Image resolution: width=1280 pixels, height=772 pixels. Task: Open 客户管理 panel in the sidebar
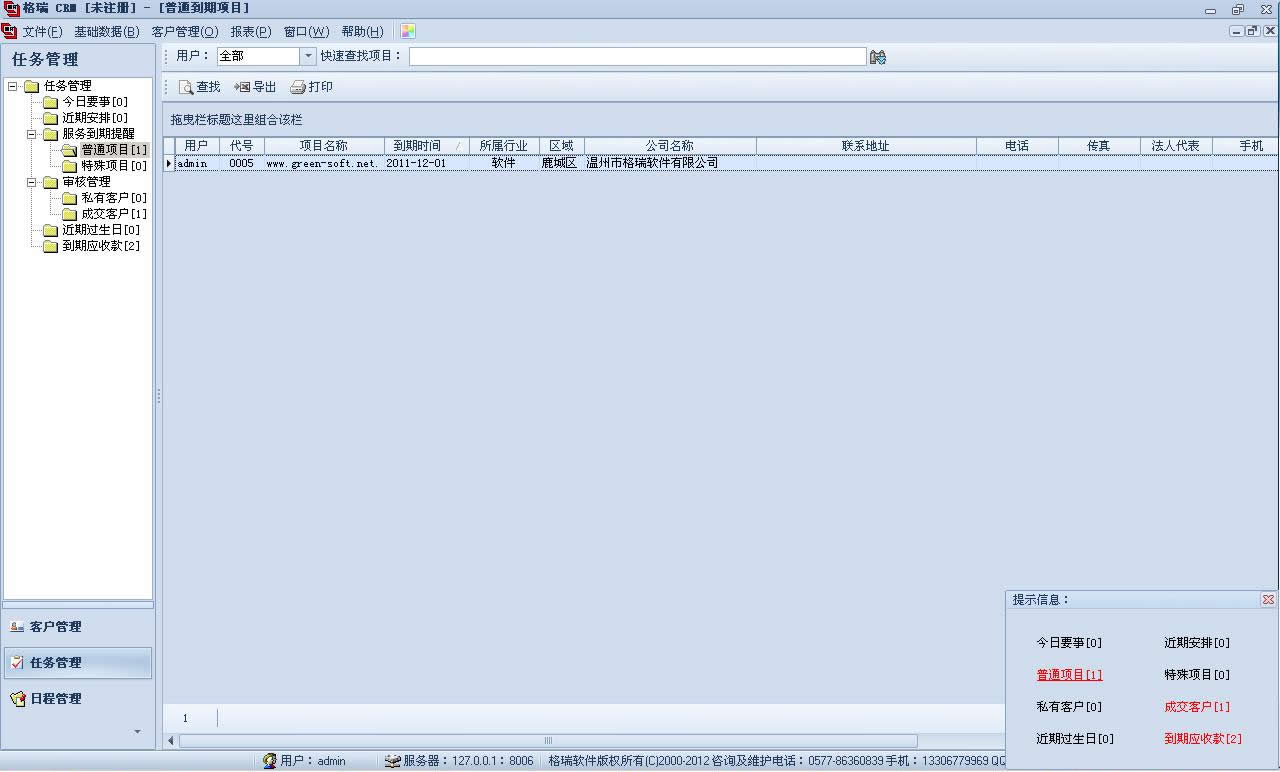[x=56, y=627]
